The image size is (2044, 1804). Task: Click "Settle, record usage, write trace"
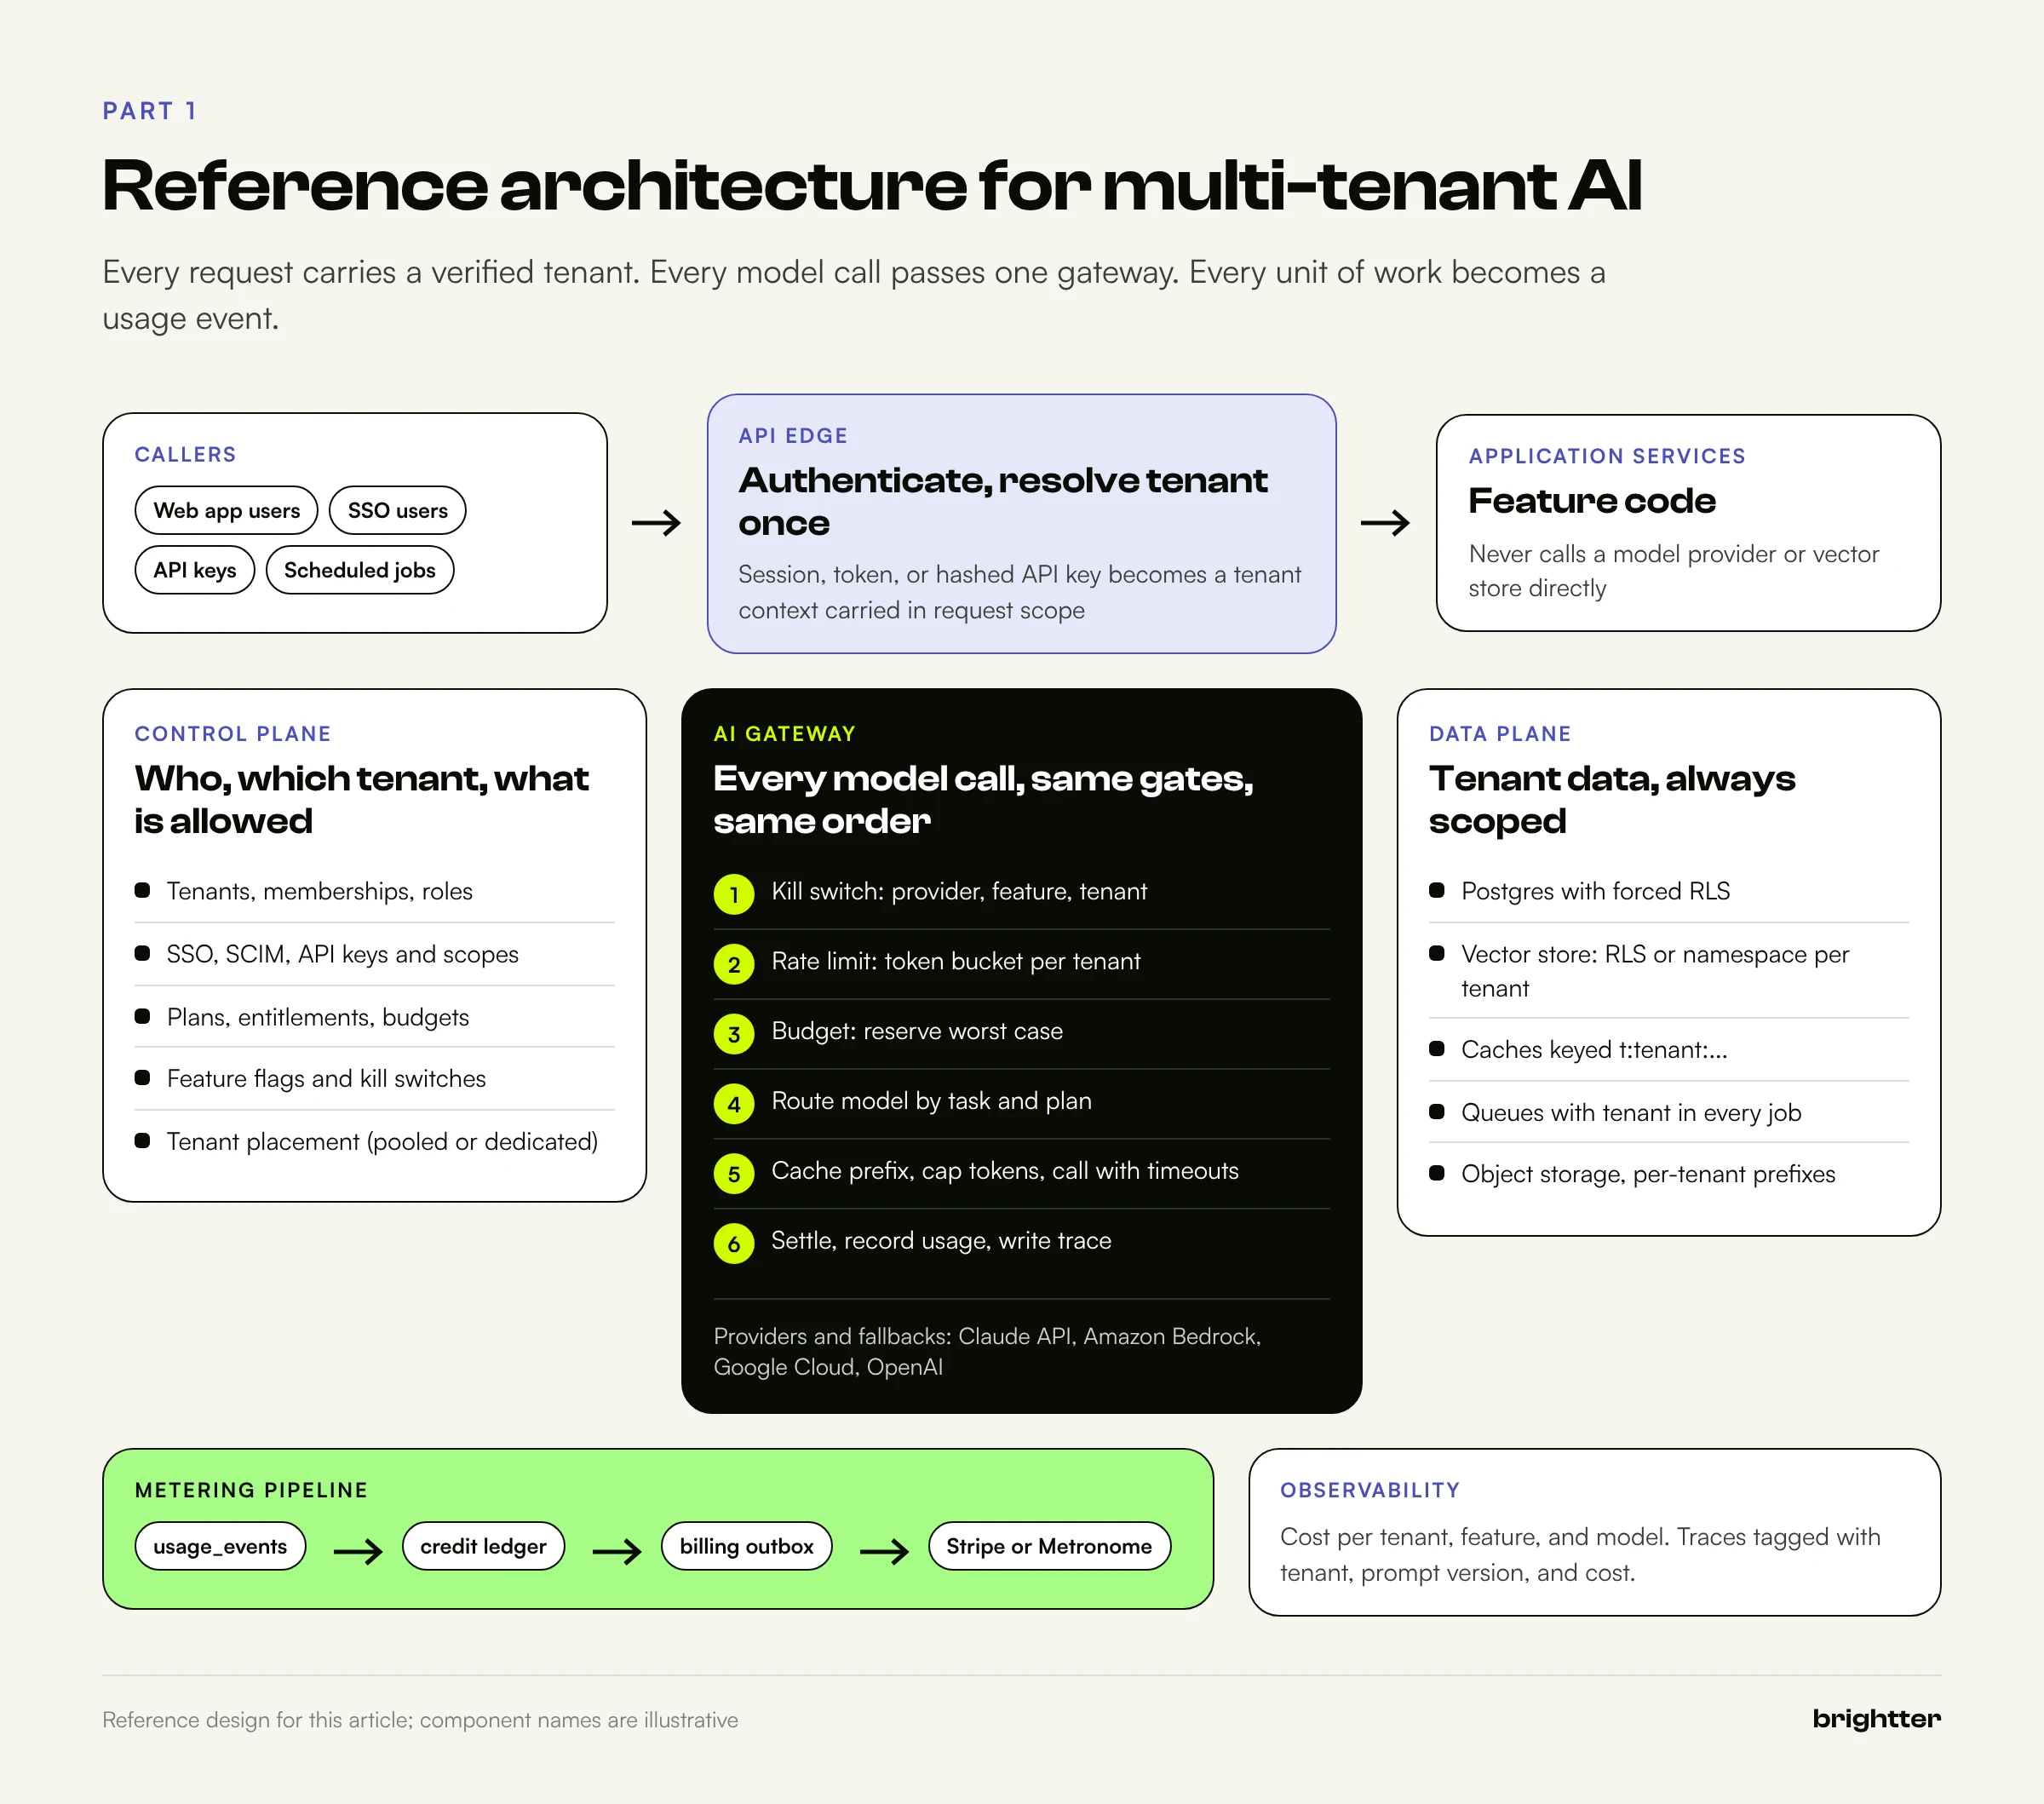[941, 1241]
